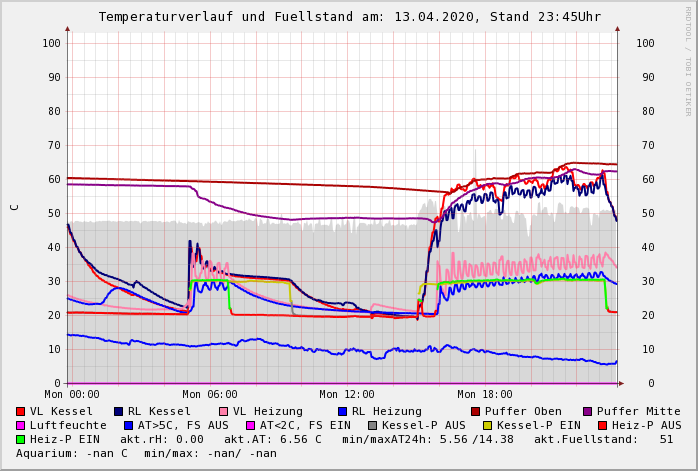Viewport: 698px width, 471px height.
Task: Click the green Heiz-P EIN legend swatch
Action: click(x=21, y=439)
